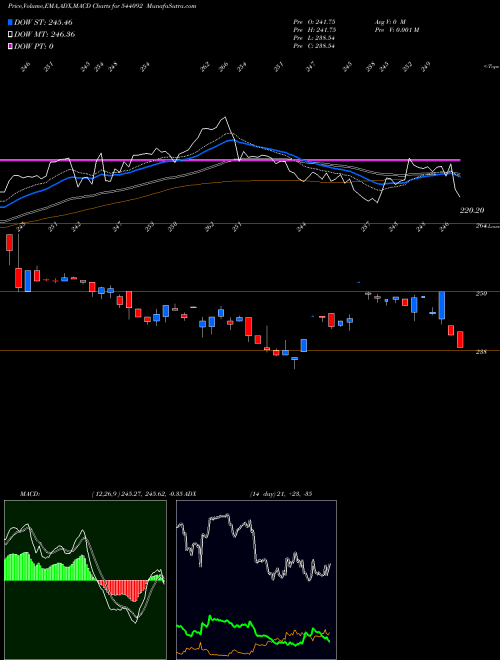Click the 220.20 price label
The image size is (500, 660).
pos(472,210)
